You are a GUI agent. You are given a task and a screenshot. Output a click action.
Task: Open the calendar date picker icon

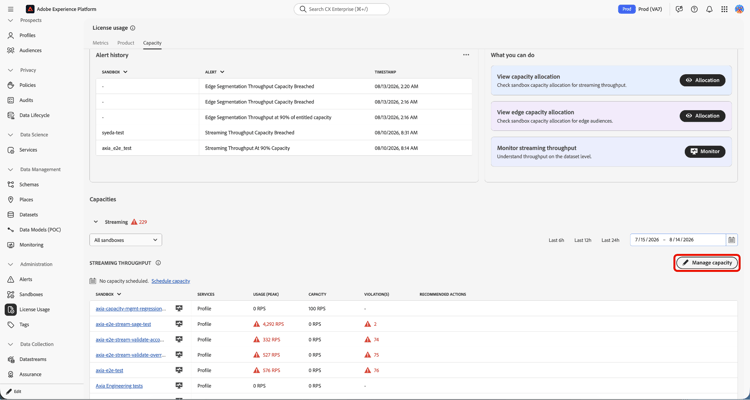pyautogui.click(x=731, y=240)
